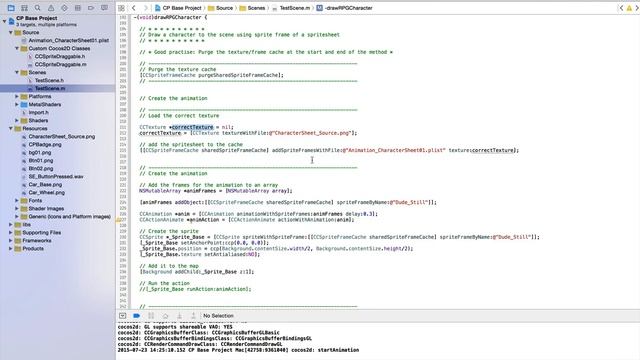This screenshot has width=640, height=360.
Task: Open the Project navigator folder icon
Action: coord(11,8)
